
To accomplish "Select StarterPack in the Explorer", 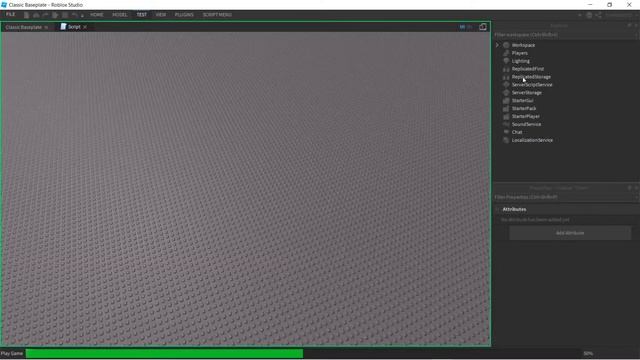I will [524, 109].
